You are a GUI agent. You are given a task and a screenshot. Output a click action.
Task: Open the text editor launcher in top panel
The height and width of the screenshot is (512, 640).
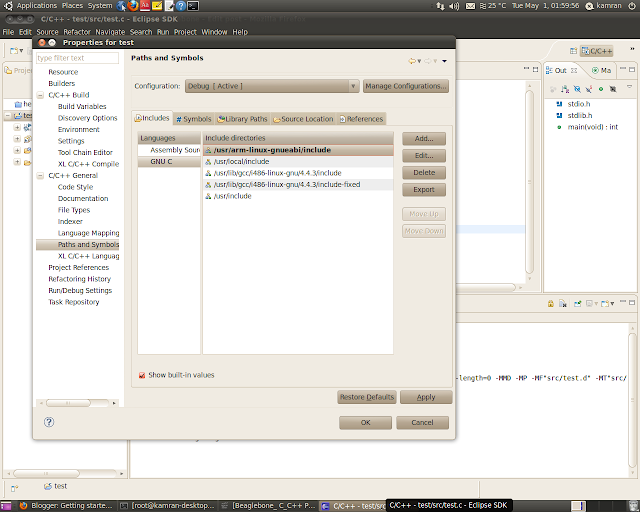pos(169,6)
